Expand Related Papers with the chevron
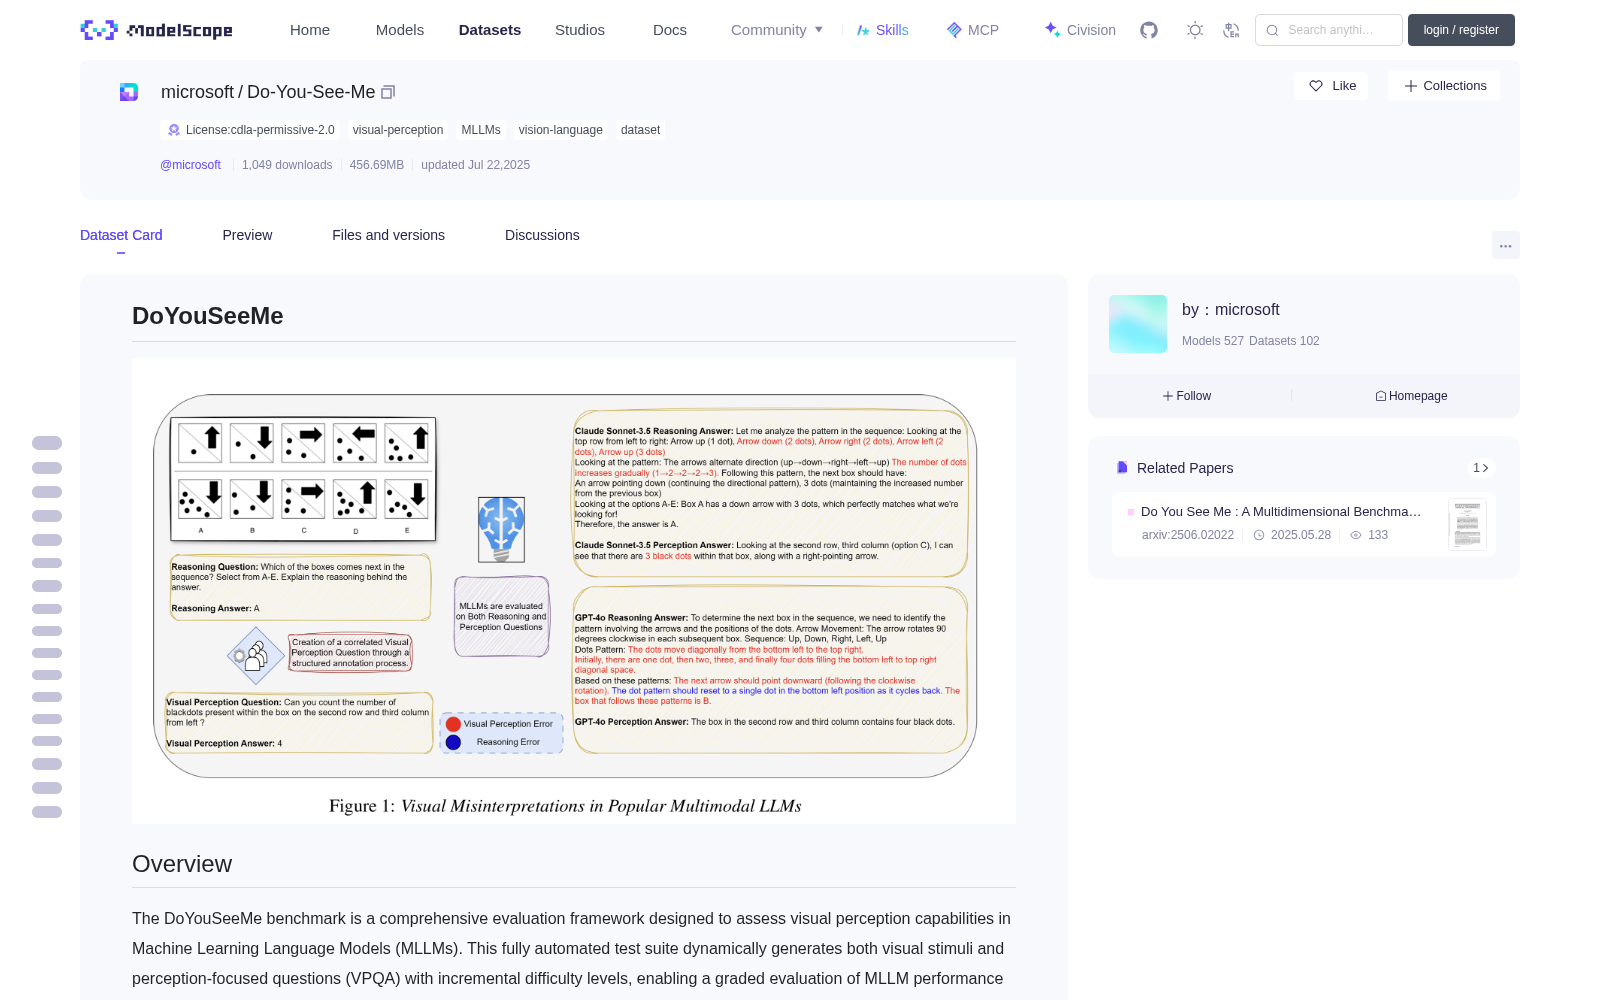Image resolution: width=1600 pixels, height=1000 pixels. [1481, 468]
